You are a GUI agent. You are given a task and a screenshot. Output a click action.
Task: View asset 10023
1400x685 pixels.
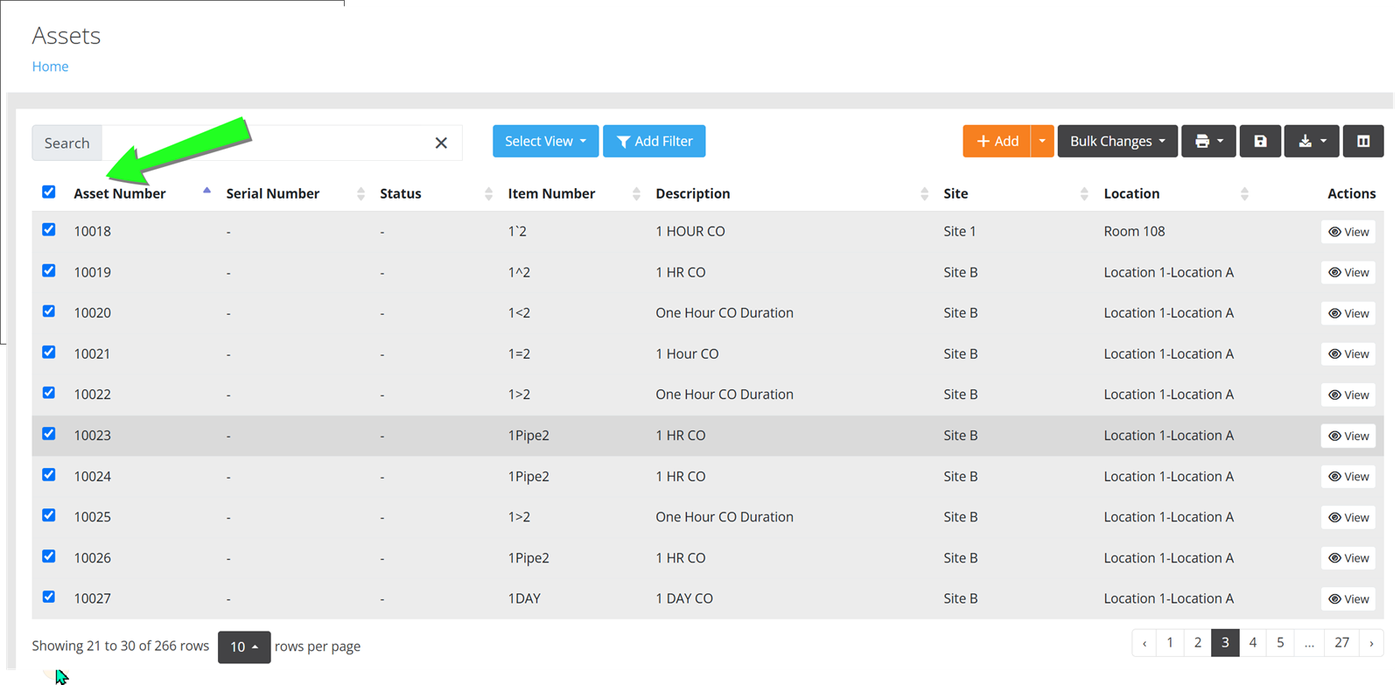tap(1348, 436)
